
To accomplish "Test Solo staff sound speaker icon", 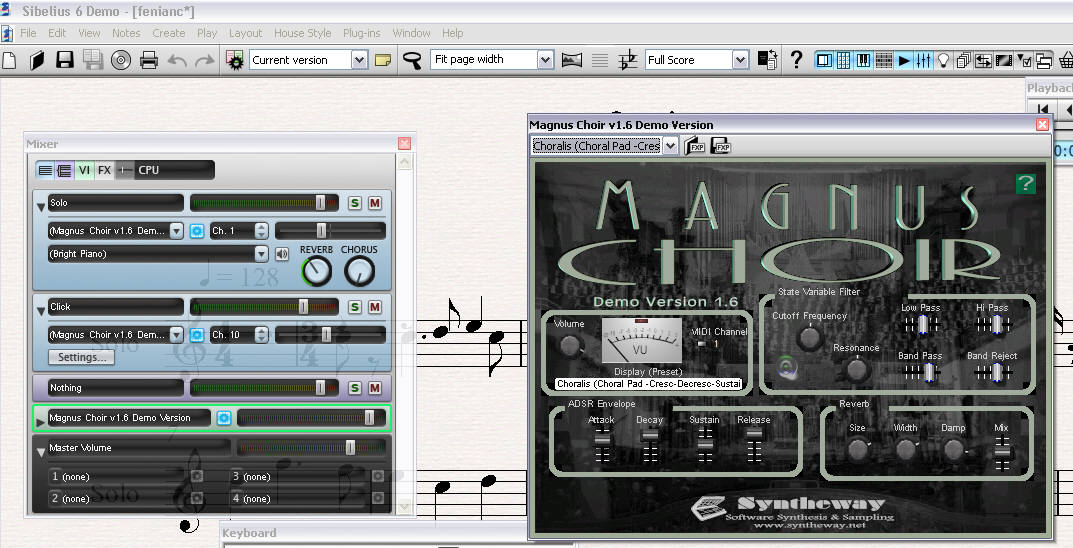I will pos(282,255).
